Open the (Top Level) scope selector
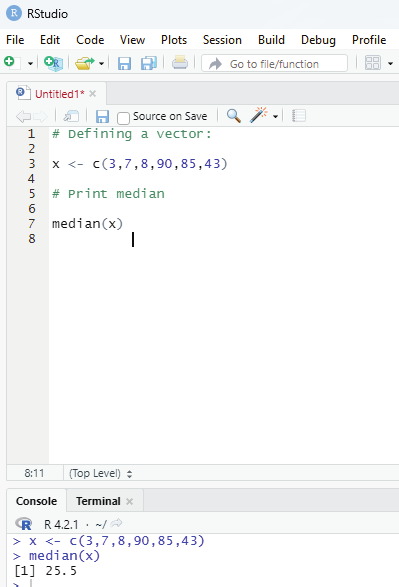 click(x=101, y=474)
